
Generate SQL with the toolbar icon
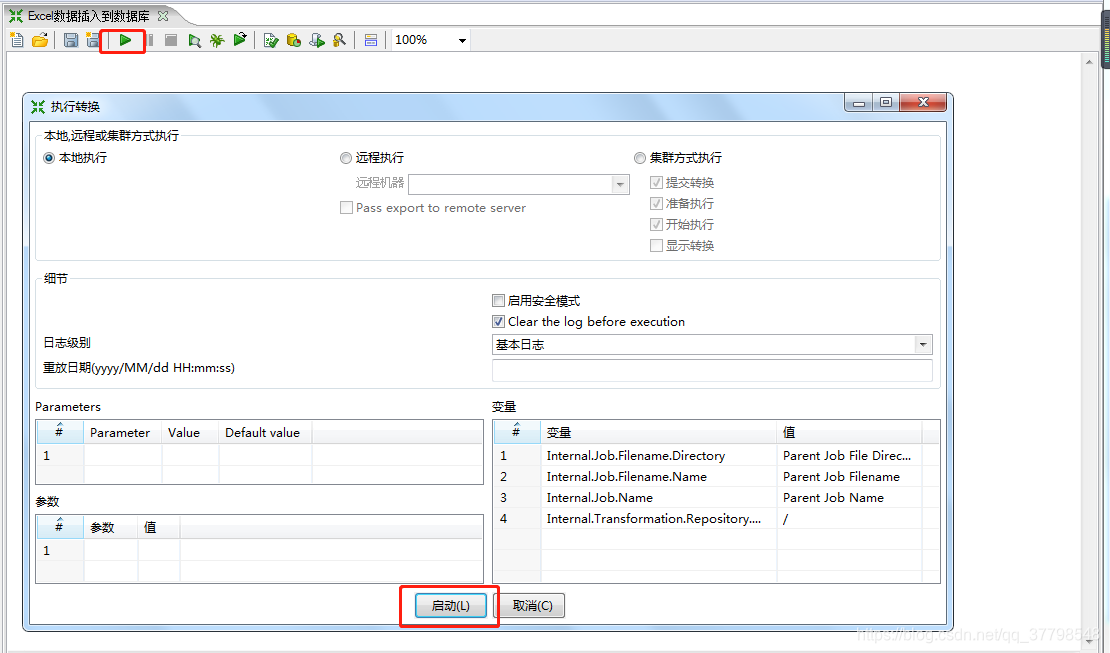coord(317,40)
